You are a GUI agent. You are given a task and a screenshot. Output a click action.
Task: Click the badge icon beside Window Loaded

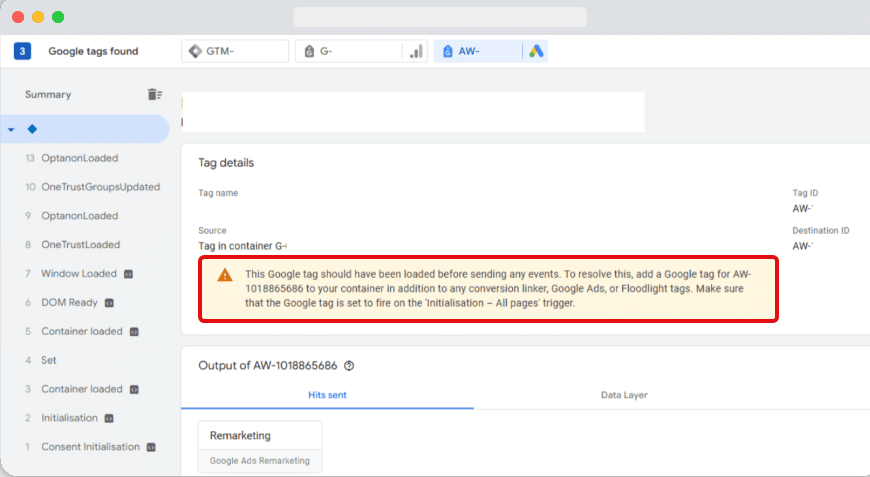coord(128,274)
